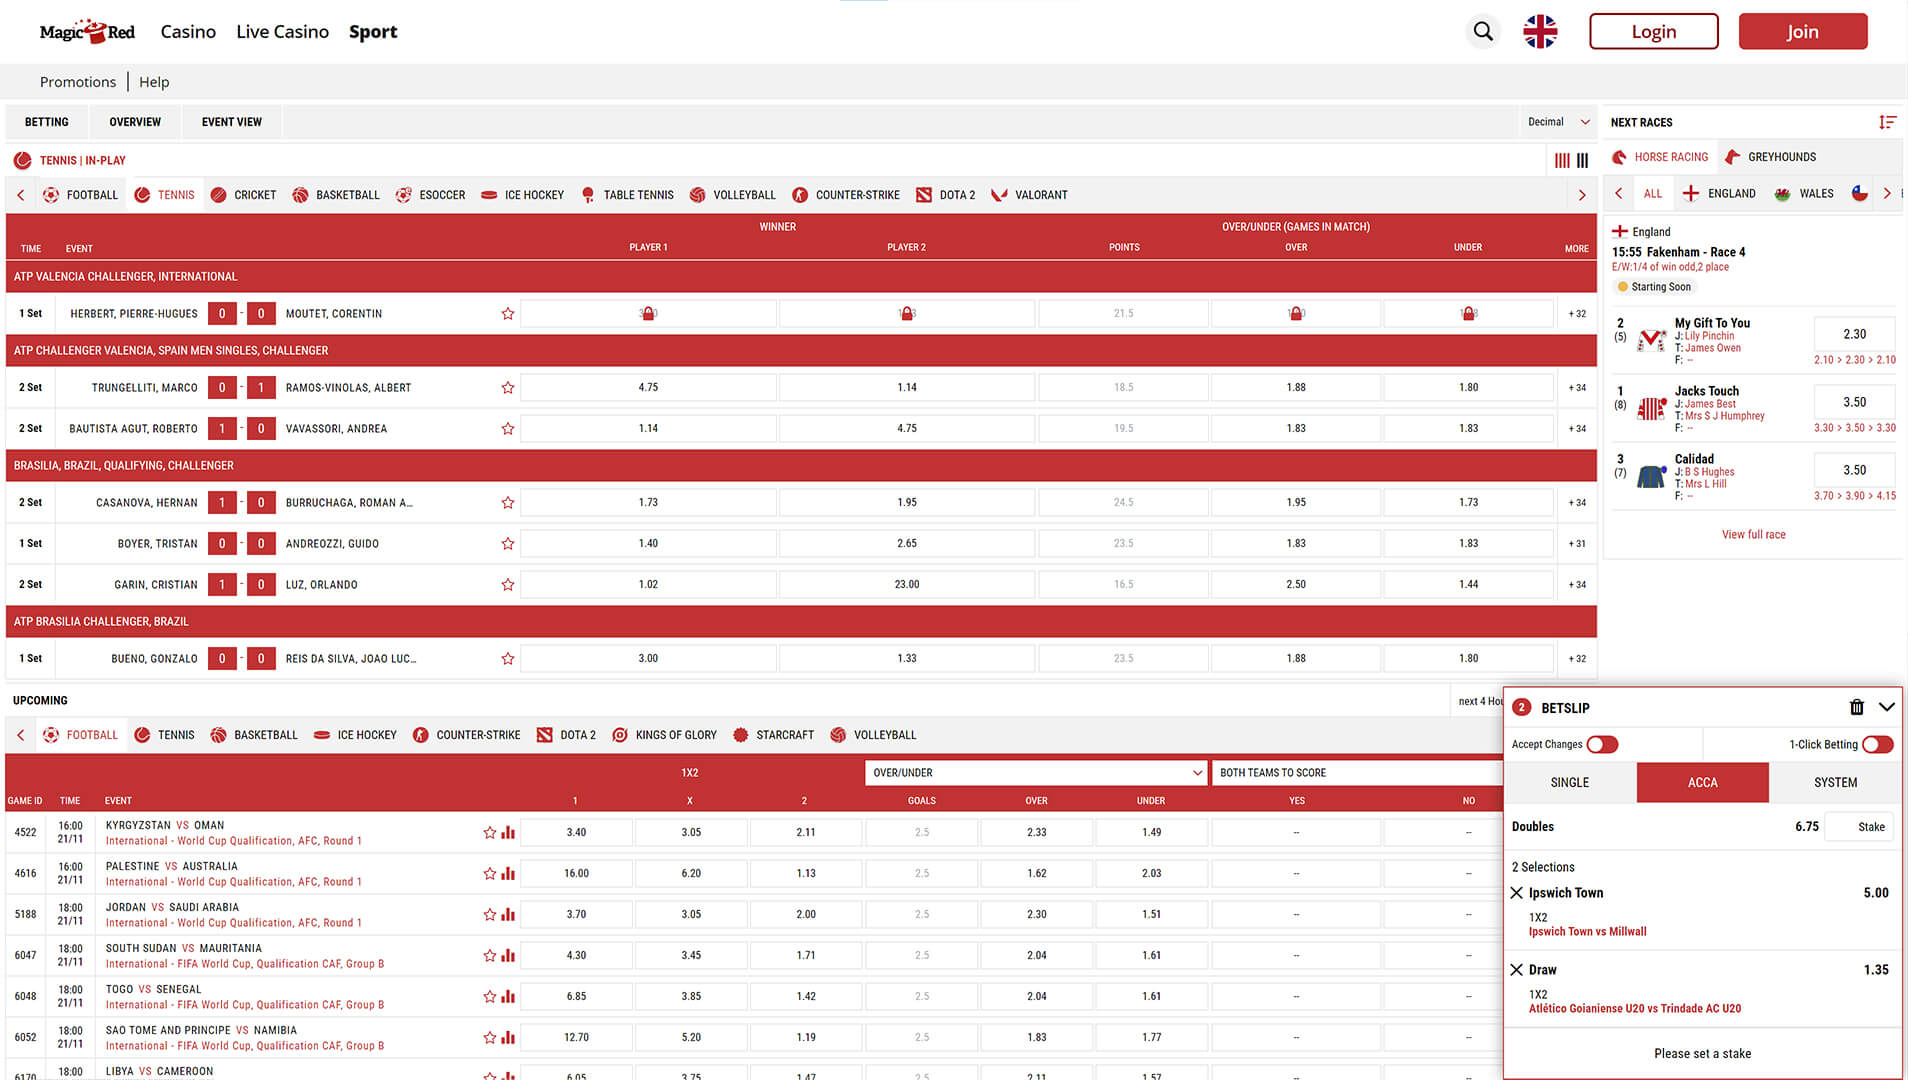The width and height of the screenshot is (1908, 1080).
Task: Switch betslip to System tab
Action: [1835, 783]
